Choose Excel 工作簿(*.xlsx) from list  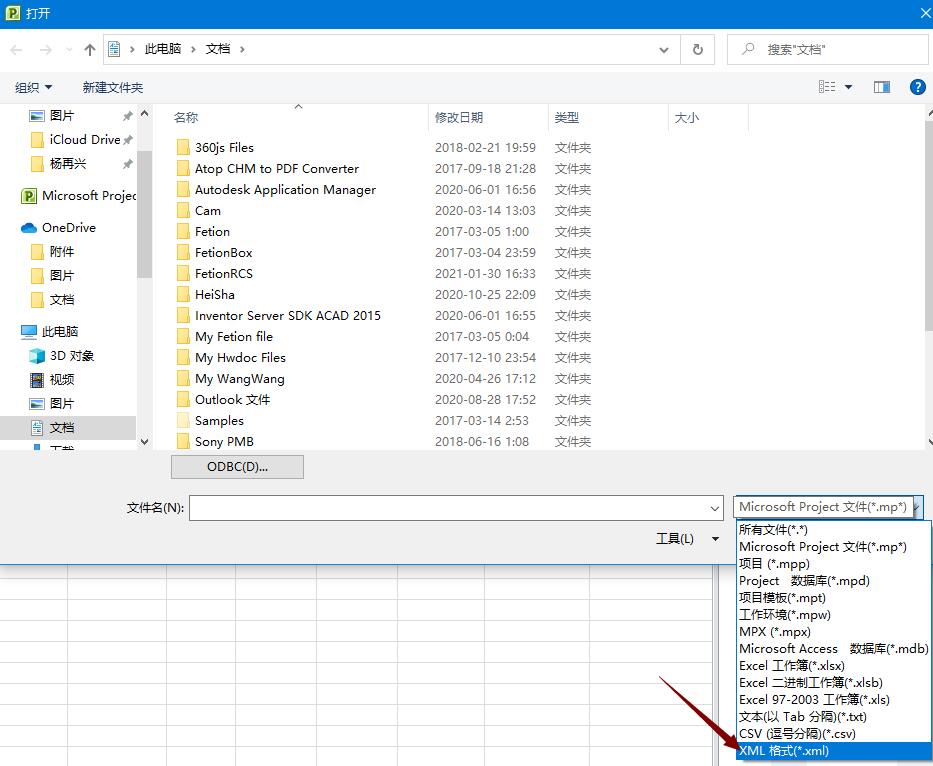(791, 665)
